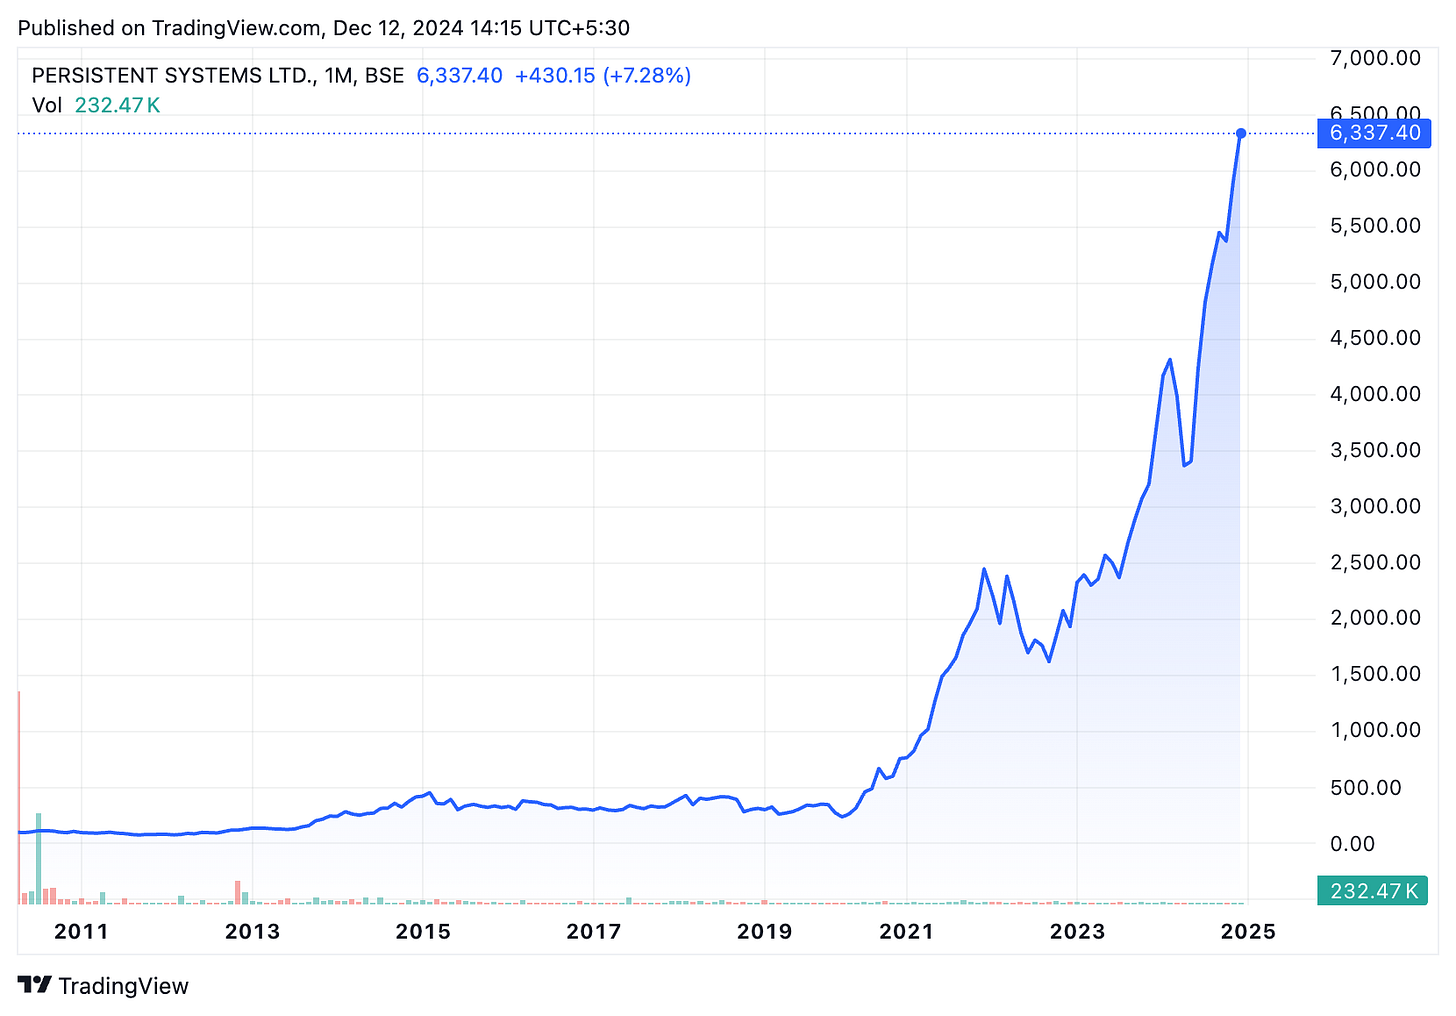
Task: Click the 2021 time axis label
Action: (906, 932)
